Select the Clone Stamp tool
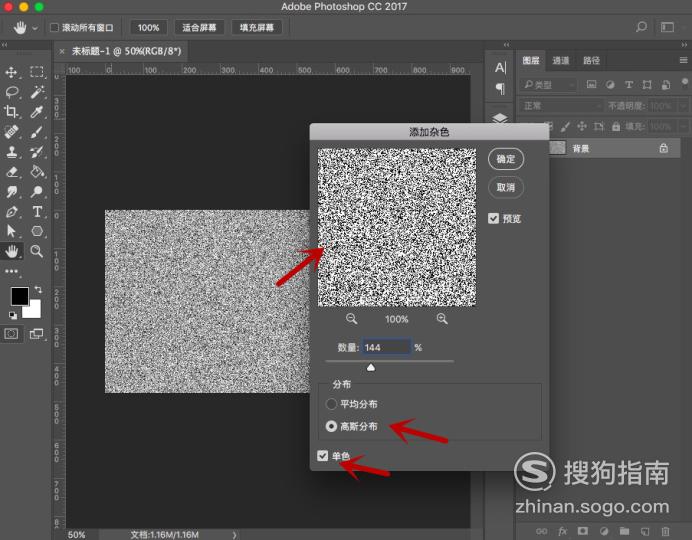The width and height of the screenshot is (692, 540). click(11, 152)
